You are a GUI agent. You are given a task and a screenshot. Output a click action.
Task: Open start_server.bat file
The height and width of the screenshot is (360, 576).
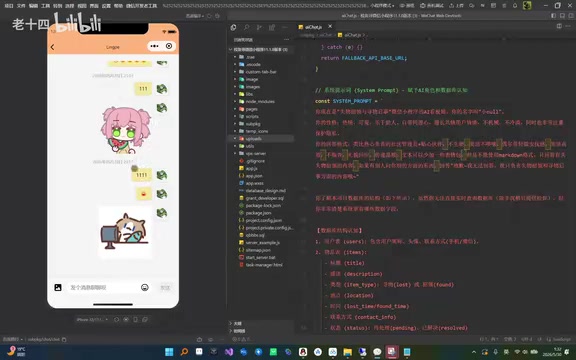(x=260, y=257)
